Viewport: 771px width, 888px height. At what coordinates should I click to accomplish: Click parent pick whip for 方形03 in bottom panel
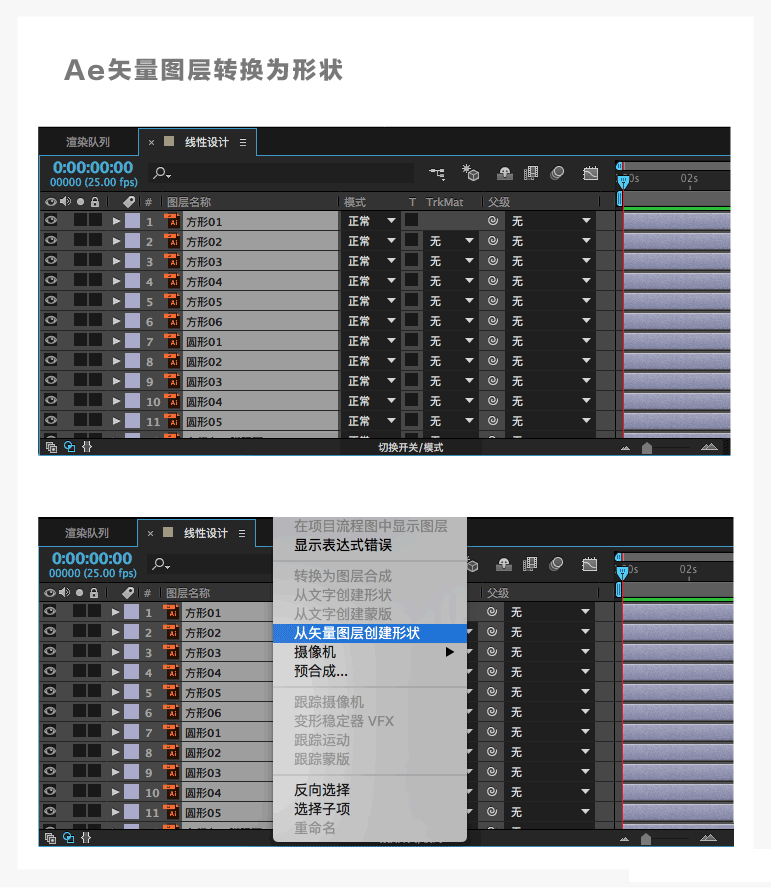[x=492, y=652]
